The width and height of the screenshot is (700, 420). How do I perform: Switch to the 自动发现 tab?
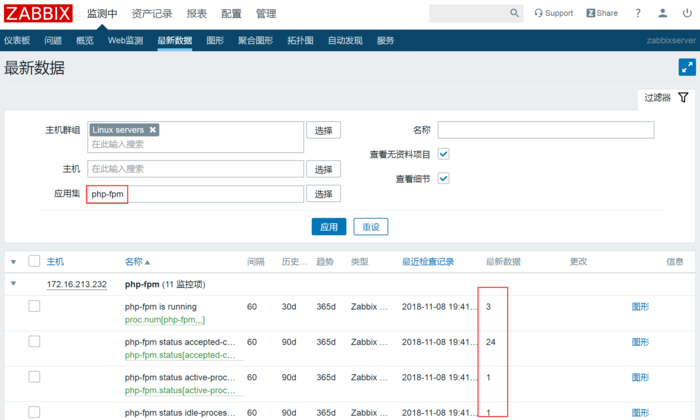coord(345,41)
